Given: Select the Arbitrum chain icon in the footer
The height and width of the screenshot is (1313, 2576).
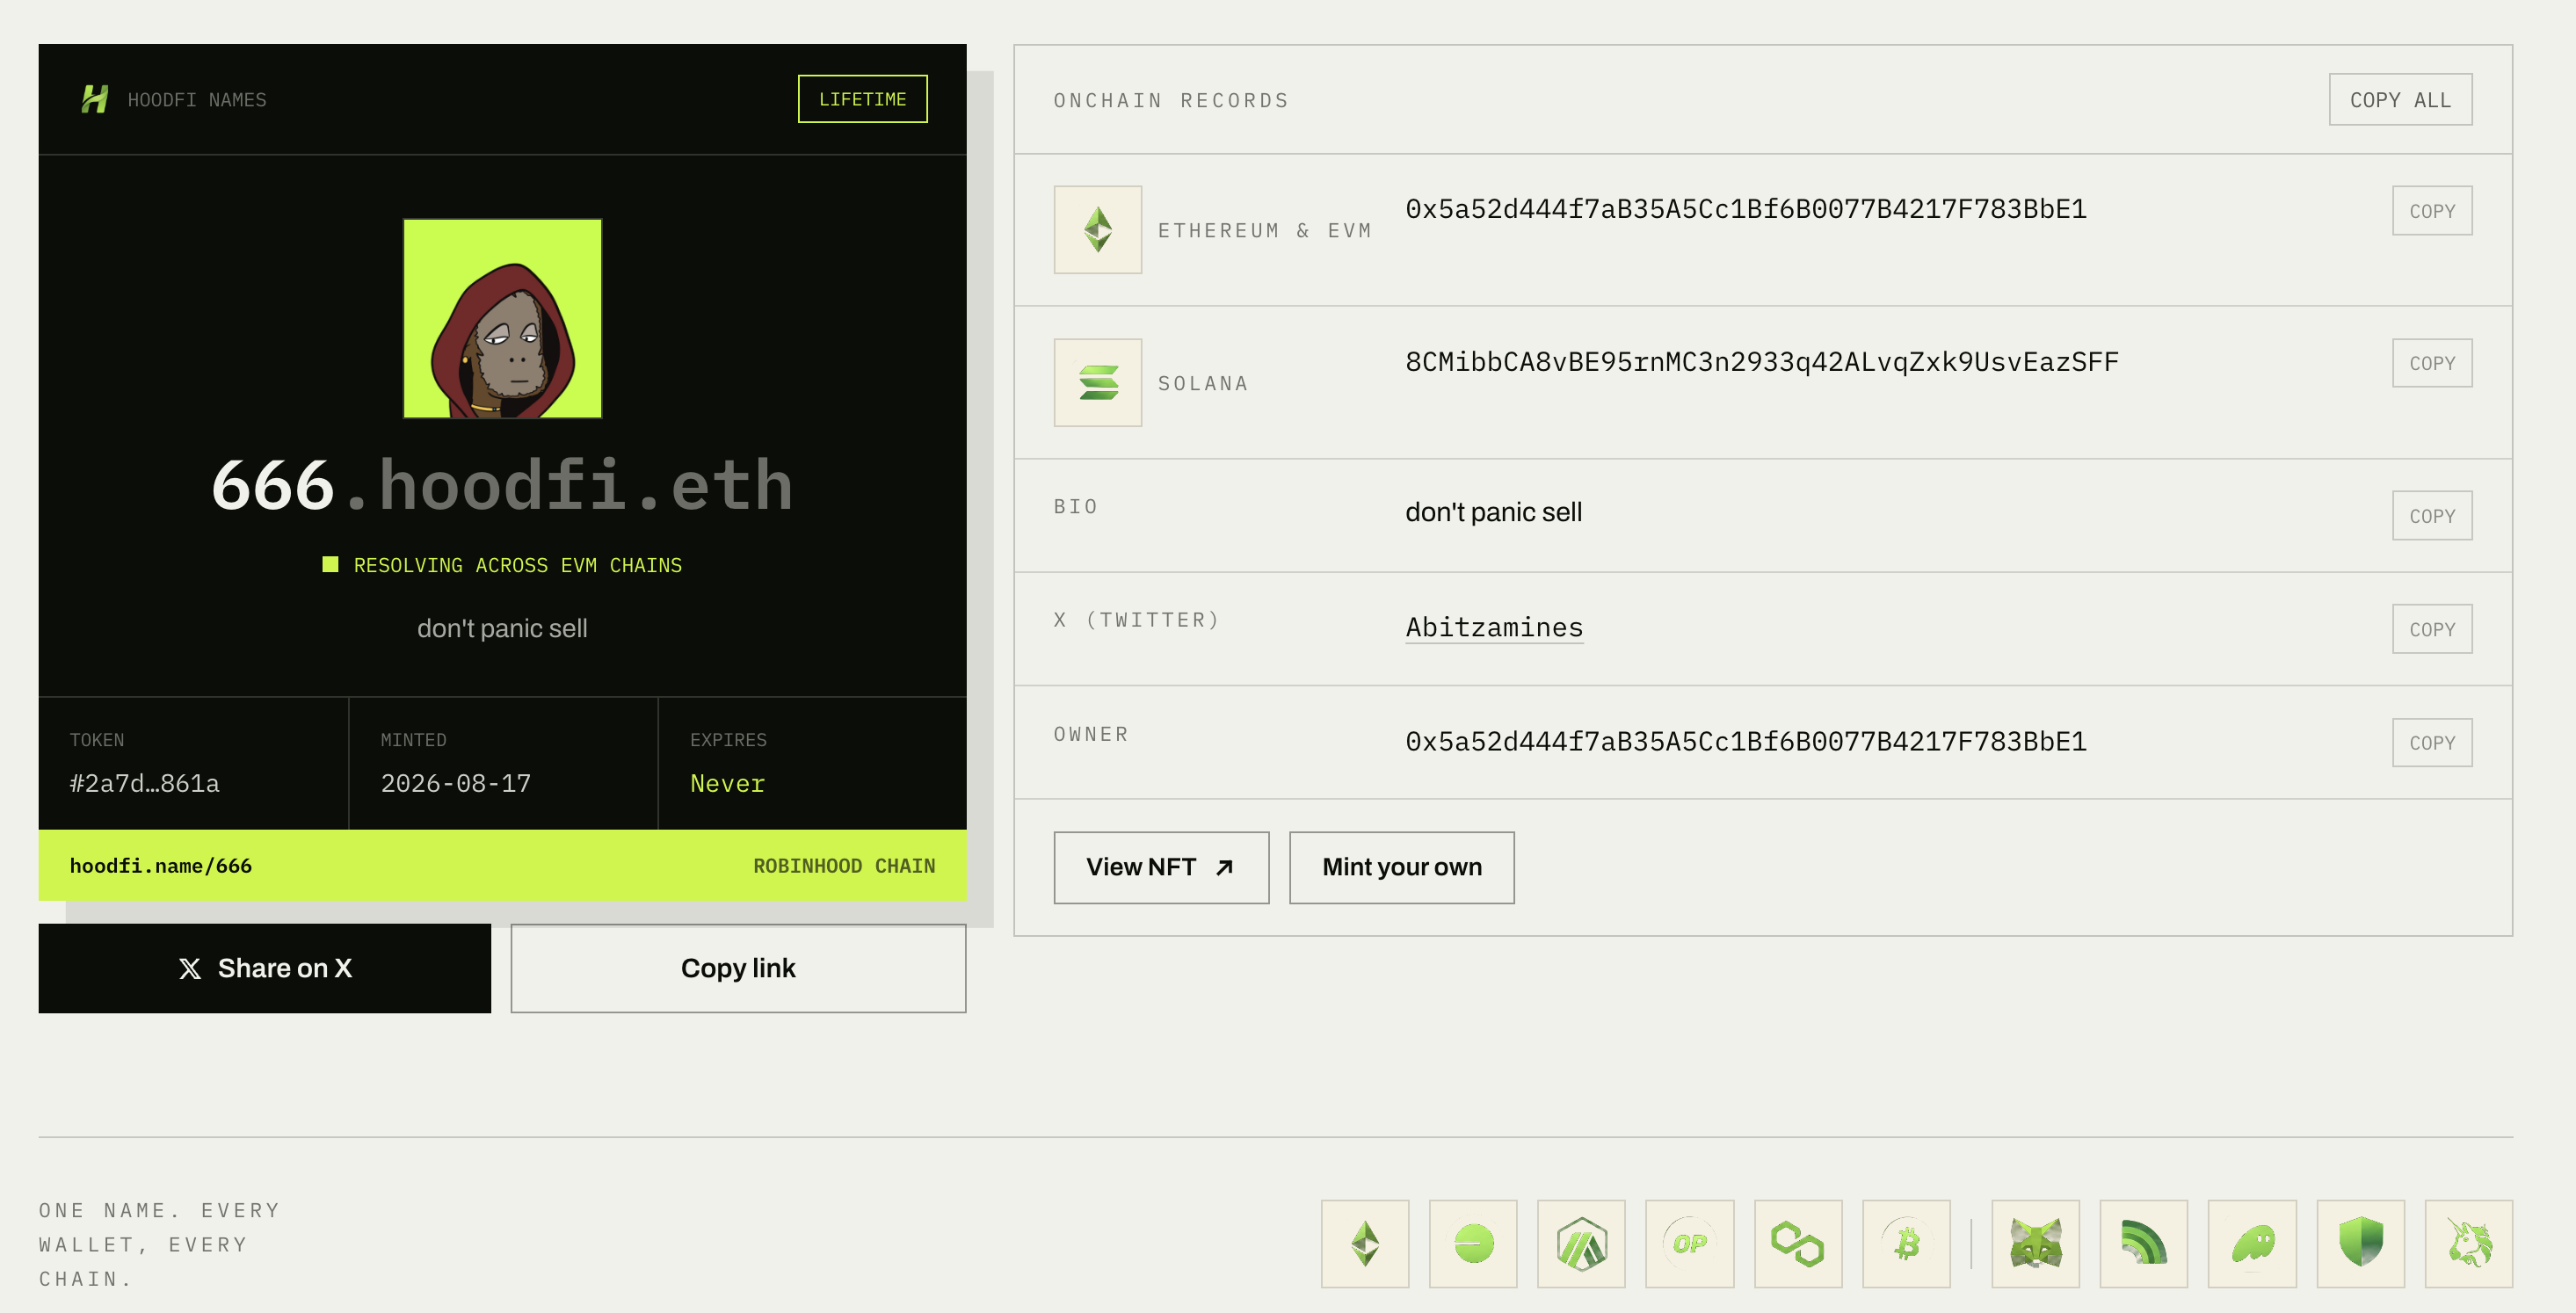Looking at the screenshot, I should 1581,1243.
